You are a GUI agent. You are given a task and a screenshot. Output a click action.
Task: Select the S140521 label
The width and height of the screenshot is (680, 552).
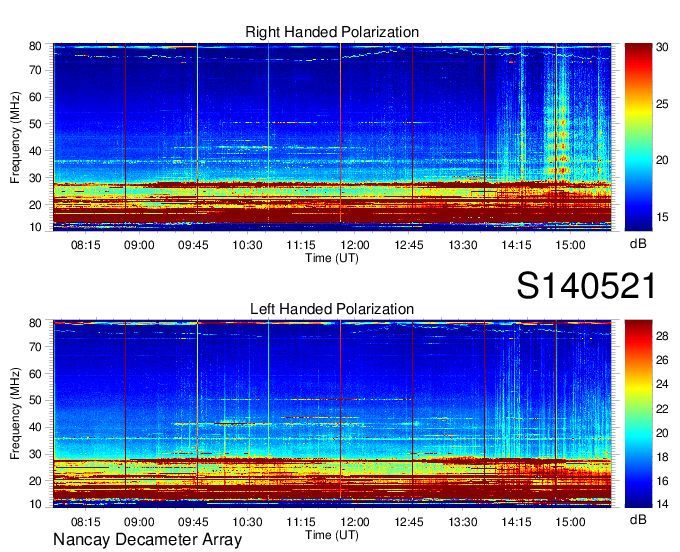[586, 286]
